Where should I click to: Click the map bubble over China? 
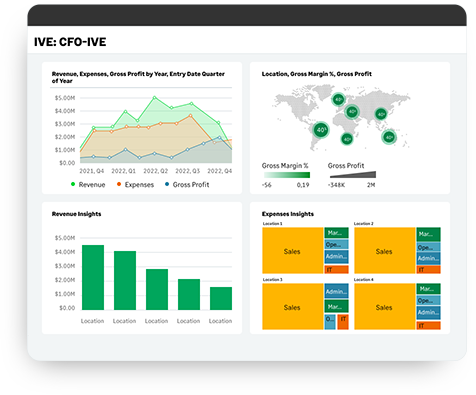tap(381, 114)
